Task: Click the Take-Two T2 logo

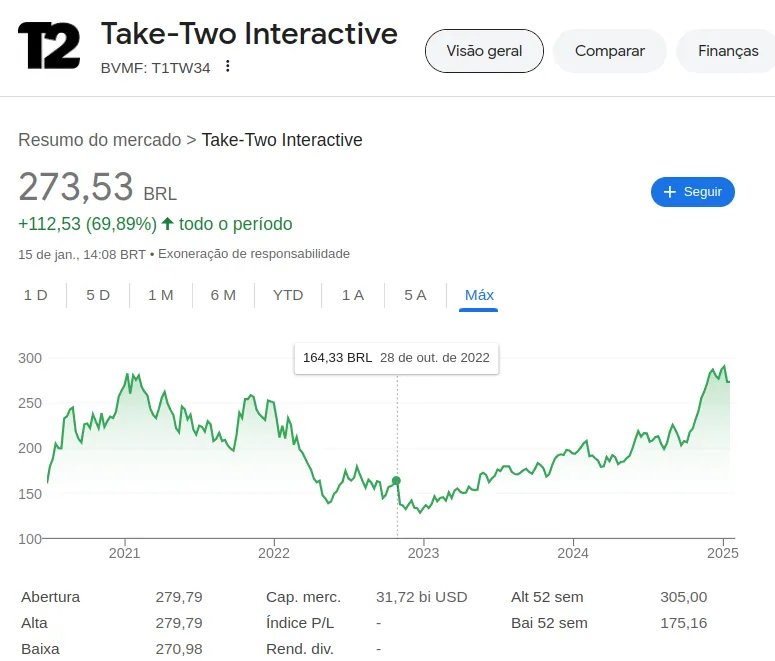Action: 49,46
